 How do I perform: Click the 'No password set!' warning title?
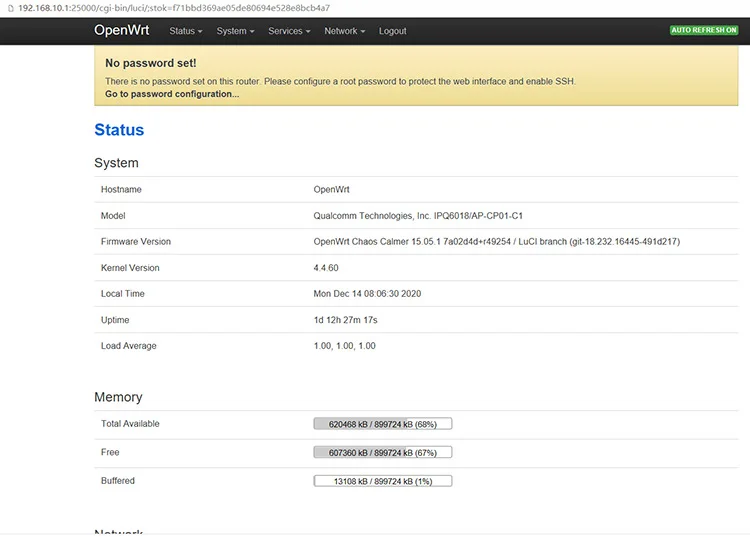151,63
